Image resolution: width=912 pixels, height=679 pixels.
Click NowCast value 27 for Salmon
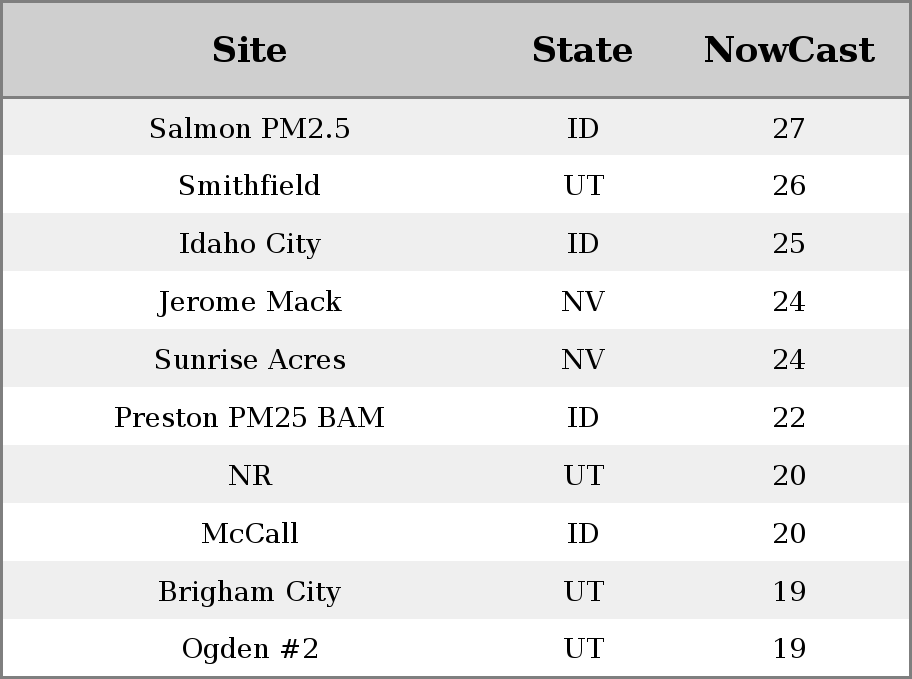point(788,128)
